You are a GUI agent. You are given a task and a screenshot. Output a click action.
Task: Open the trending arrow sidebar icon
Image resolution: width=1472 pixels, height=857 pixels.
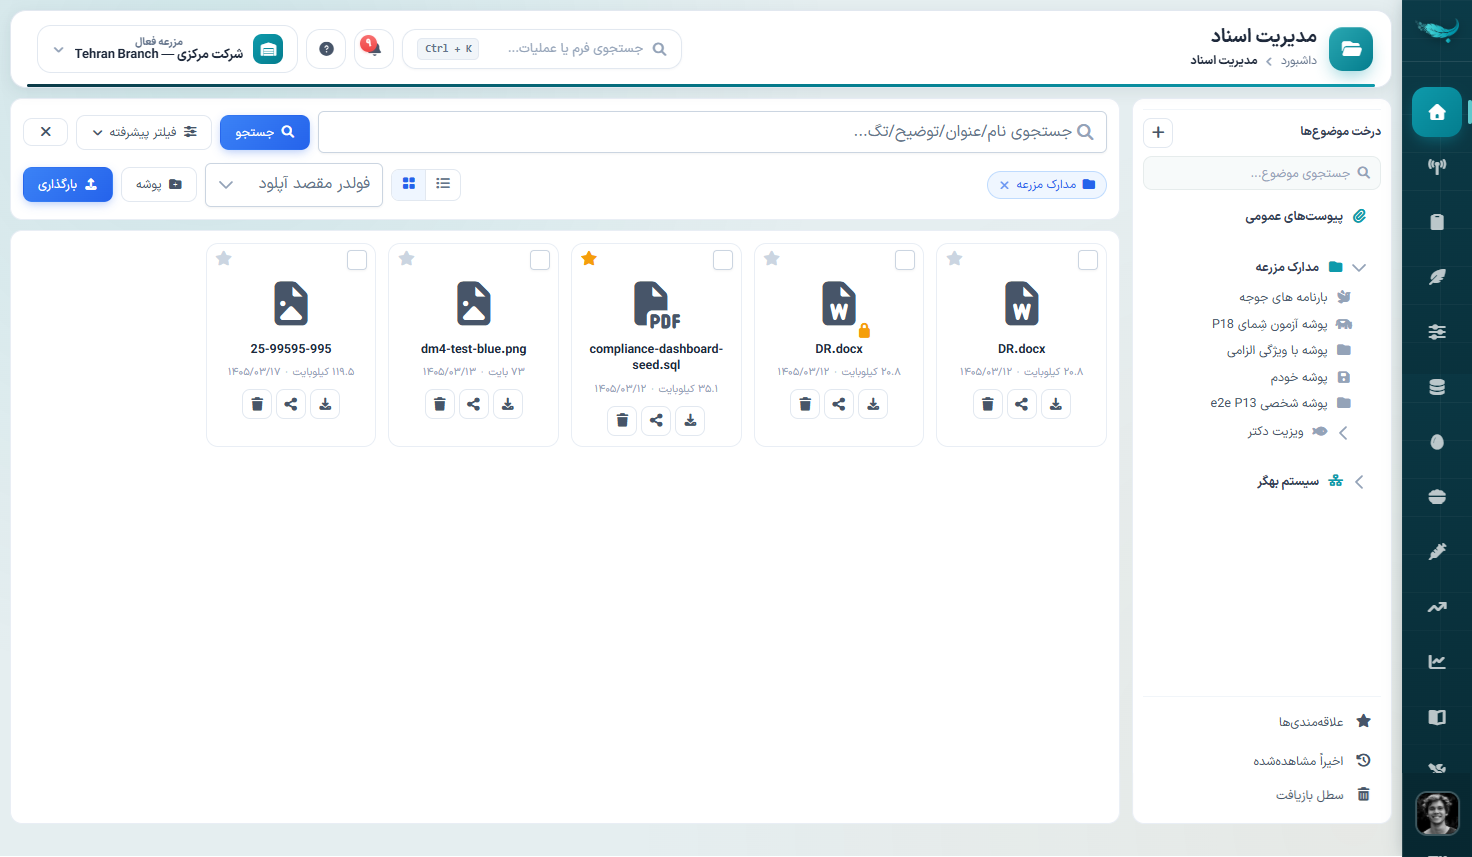click(1437, 607)
